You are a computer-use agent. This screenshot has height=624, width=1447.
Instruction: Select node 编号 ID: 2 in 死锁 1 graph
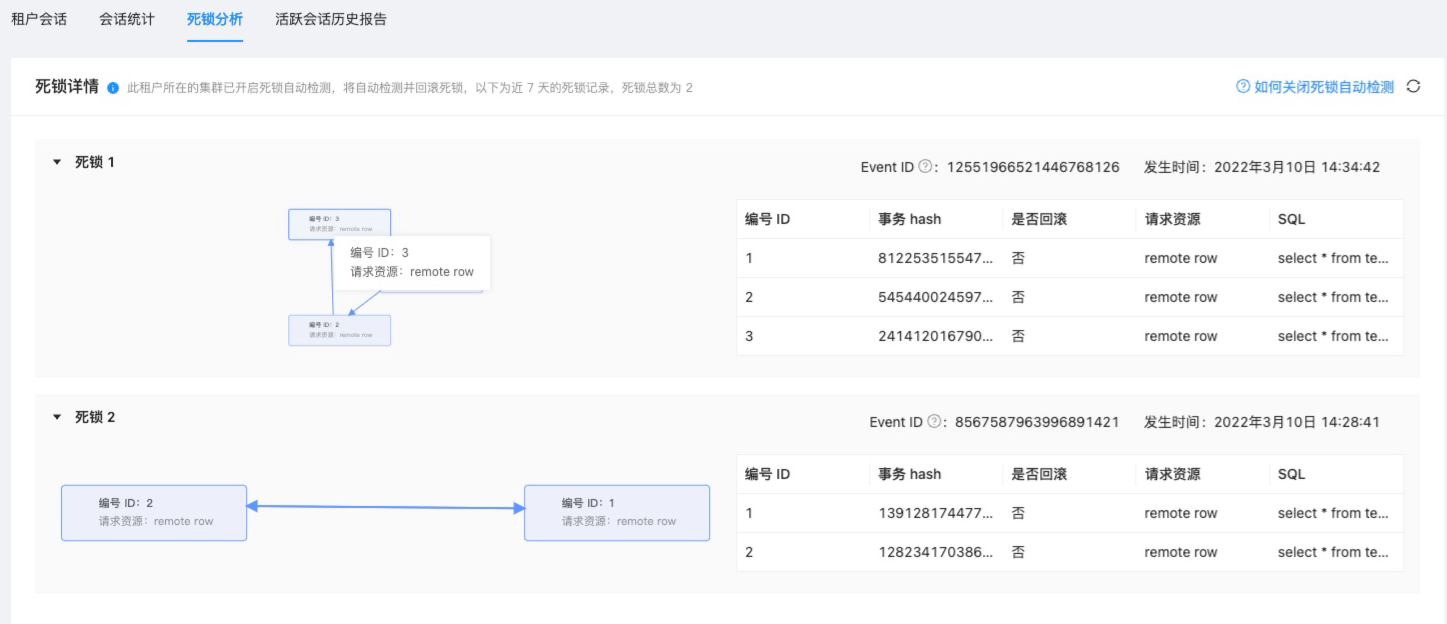(x=339, y=330)
